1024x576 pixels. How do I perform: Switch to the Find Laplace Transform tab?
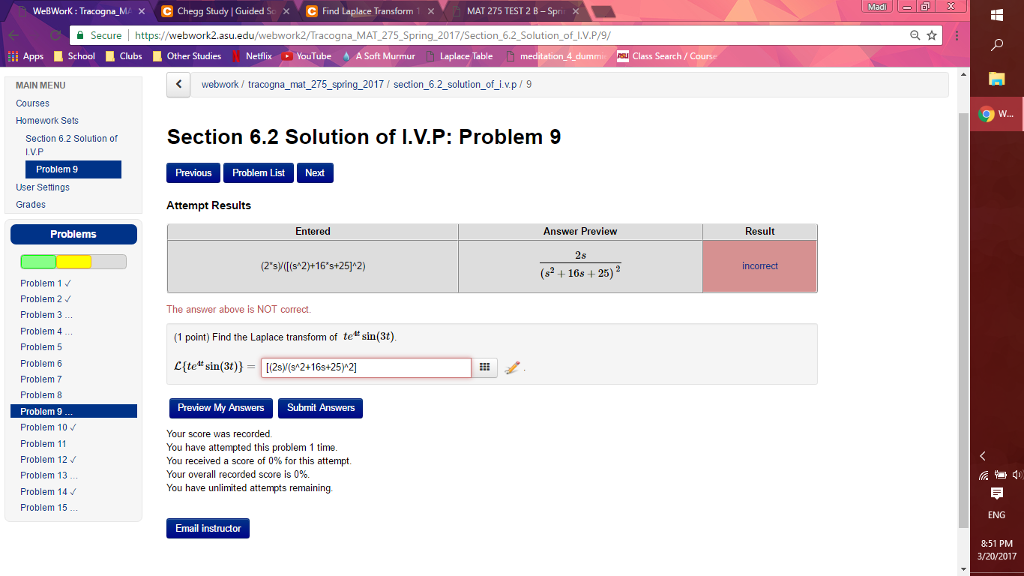click(x=371, y=11)
